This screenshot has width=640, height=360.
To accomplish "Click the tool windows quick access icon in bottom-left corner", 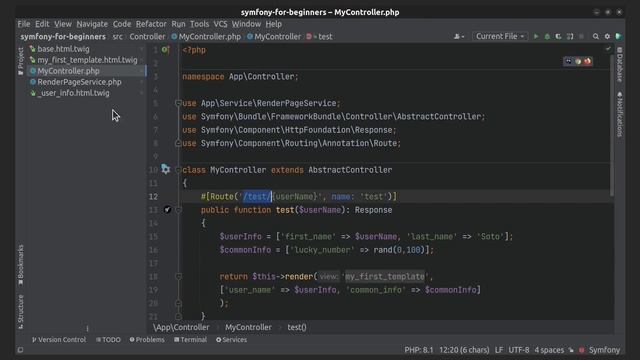I will 20,350.
